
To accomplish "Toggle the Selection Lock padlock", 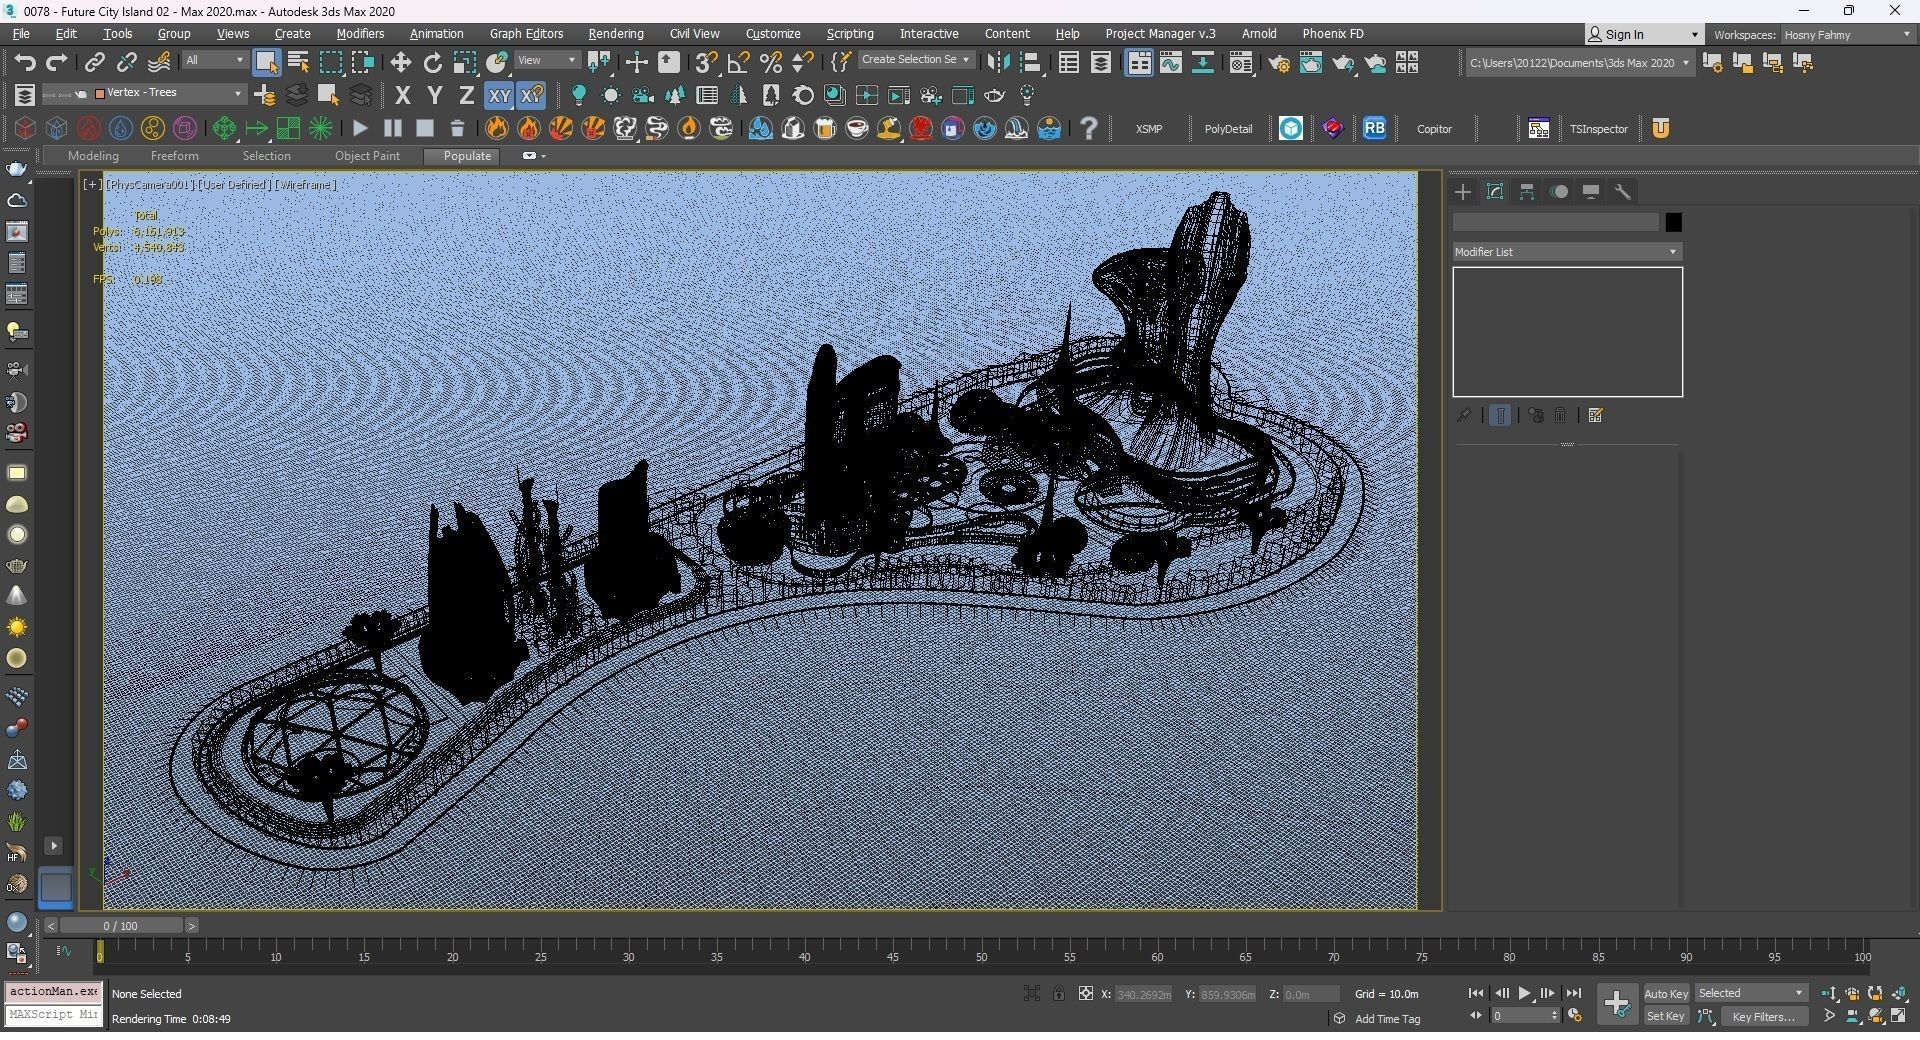I will tap(1058, 994).
